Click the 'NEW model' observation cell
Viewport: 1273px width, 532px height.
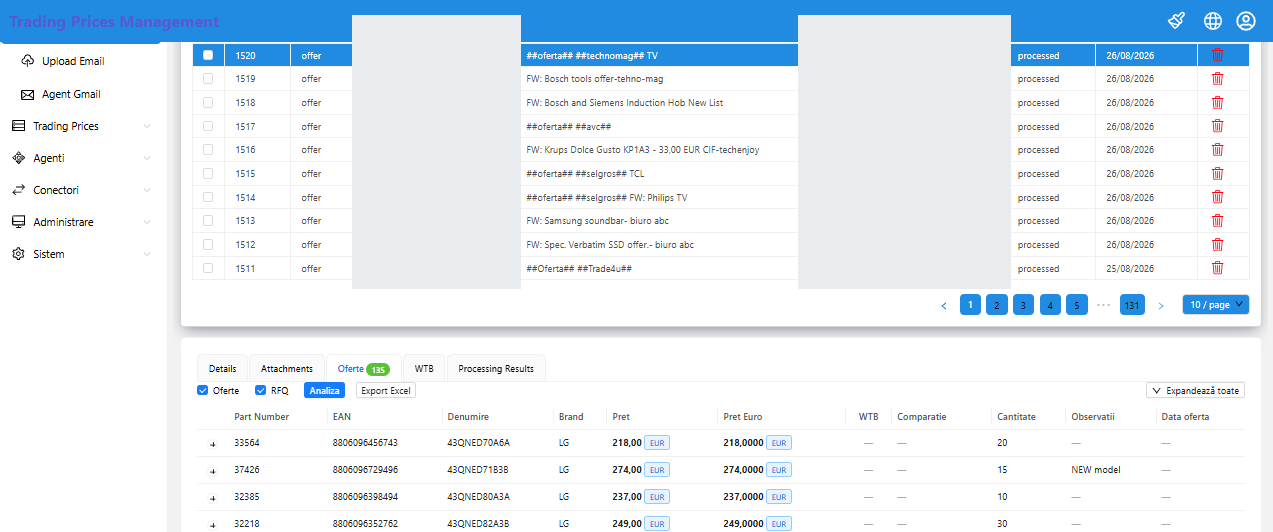1096,470
